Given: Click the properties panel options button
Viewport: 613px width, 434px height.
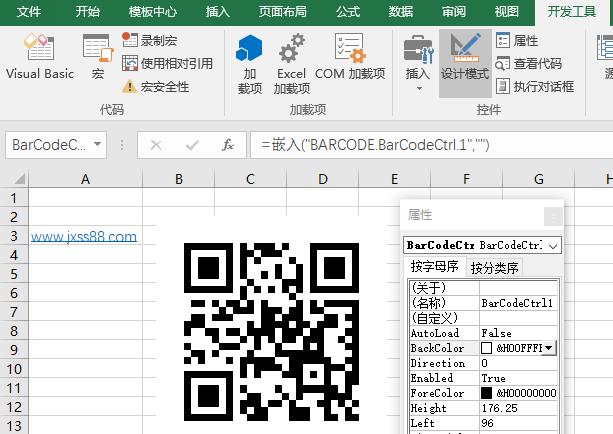Looking at the screenshot, I should (x=553, y=216).
